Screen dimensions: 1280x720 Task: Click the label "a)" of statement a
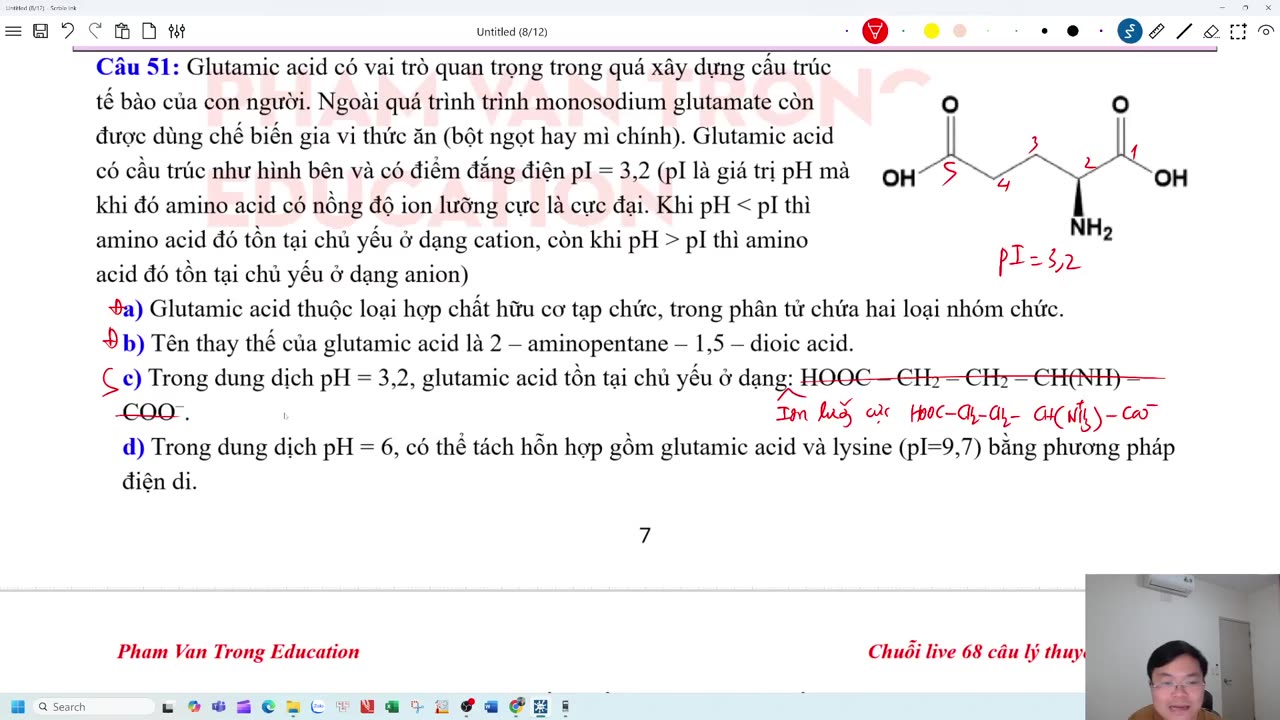pos(133,309)
